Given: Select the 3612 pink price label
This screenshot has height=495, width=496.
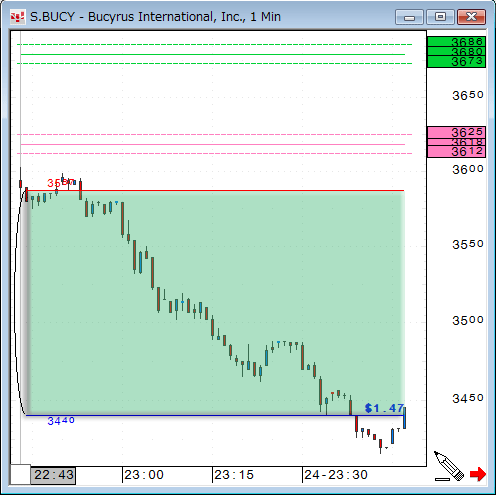Looking at the screenshot, I should tap(456, 152).
